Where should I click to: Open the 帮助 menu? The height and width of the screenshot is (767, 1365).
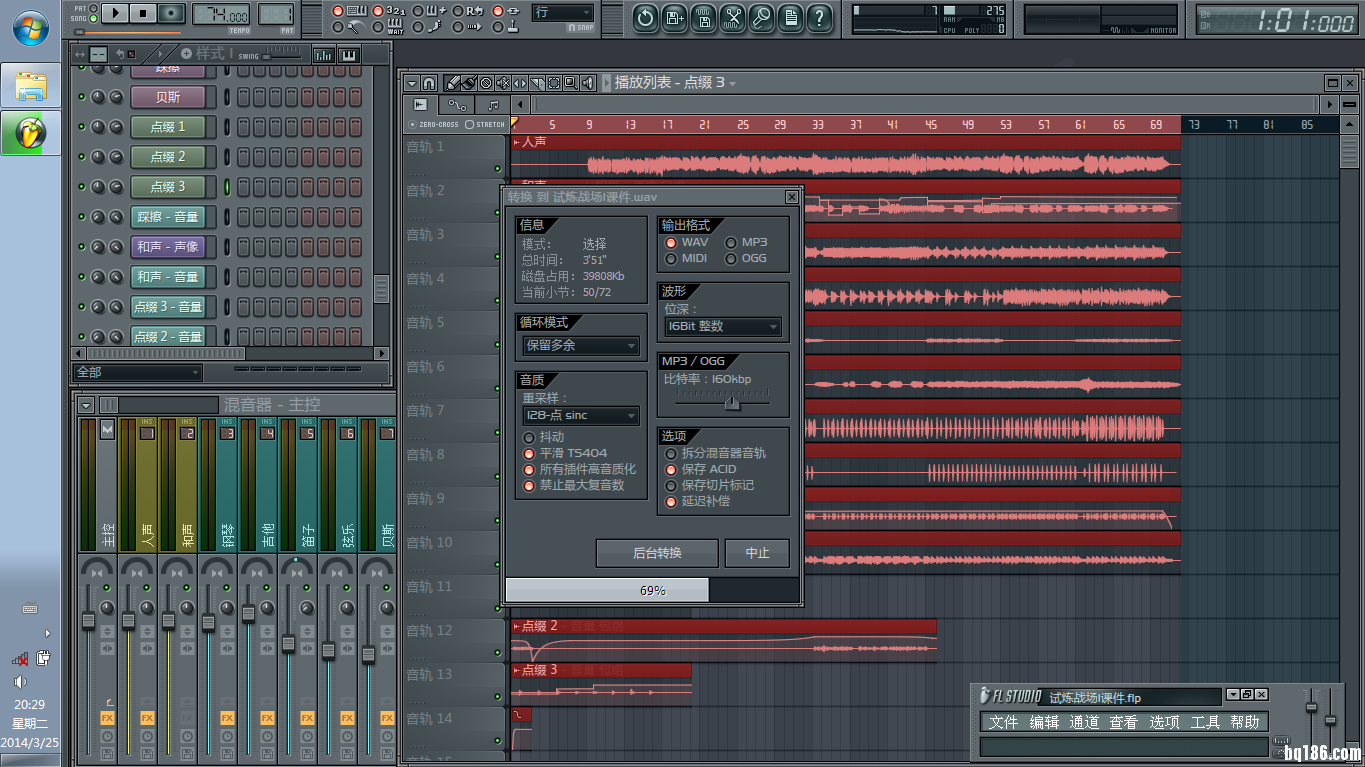1245,722
